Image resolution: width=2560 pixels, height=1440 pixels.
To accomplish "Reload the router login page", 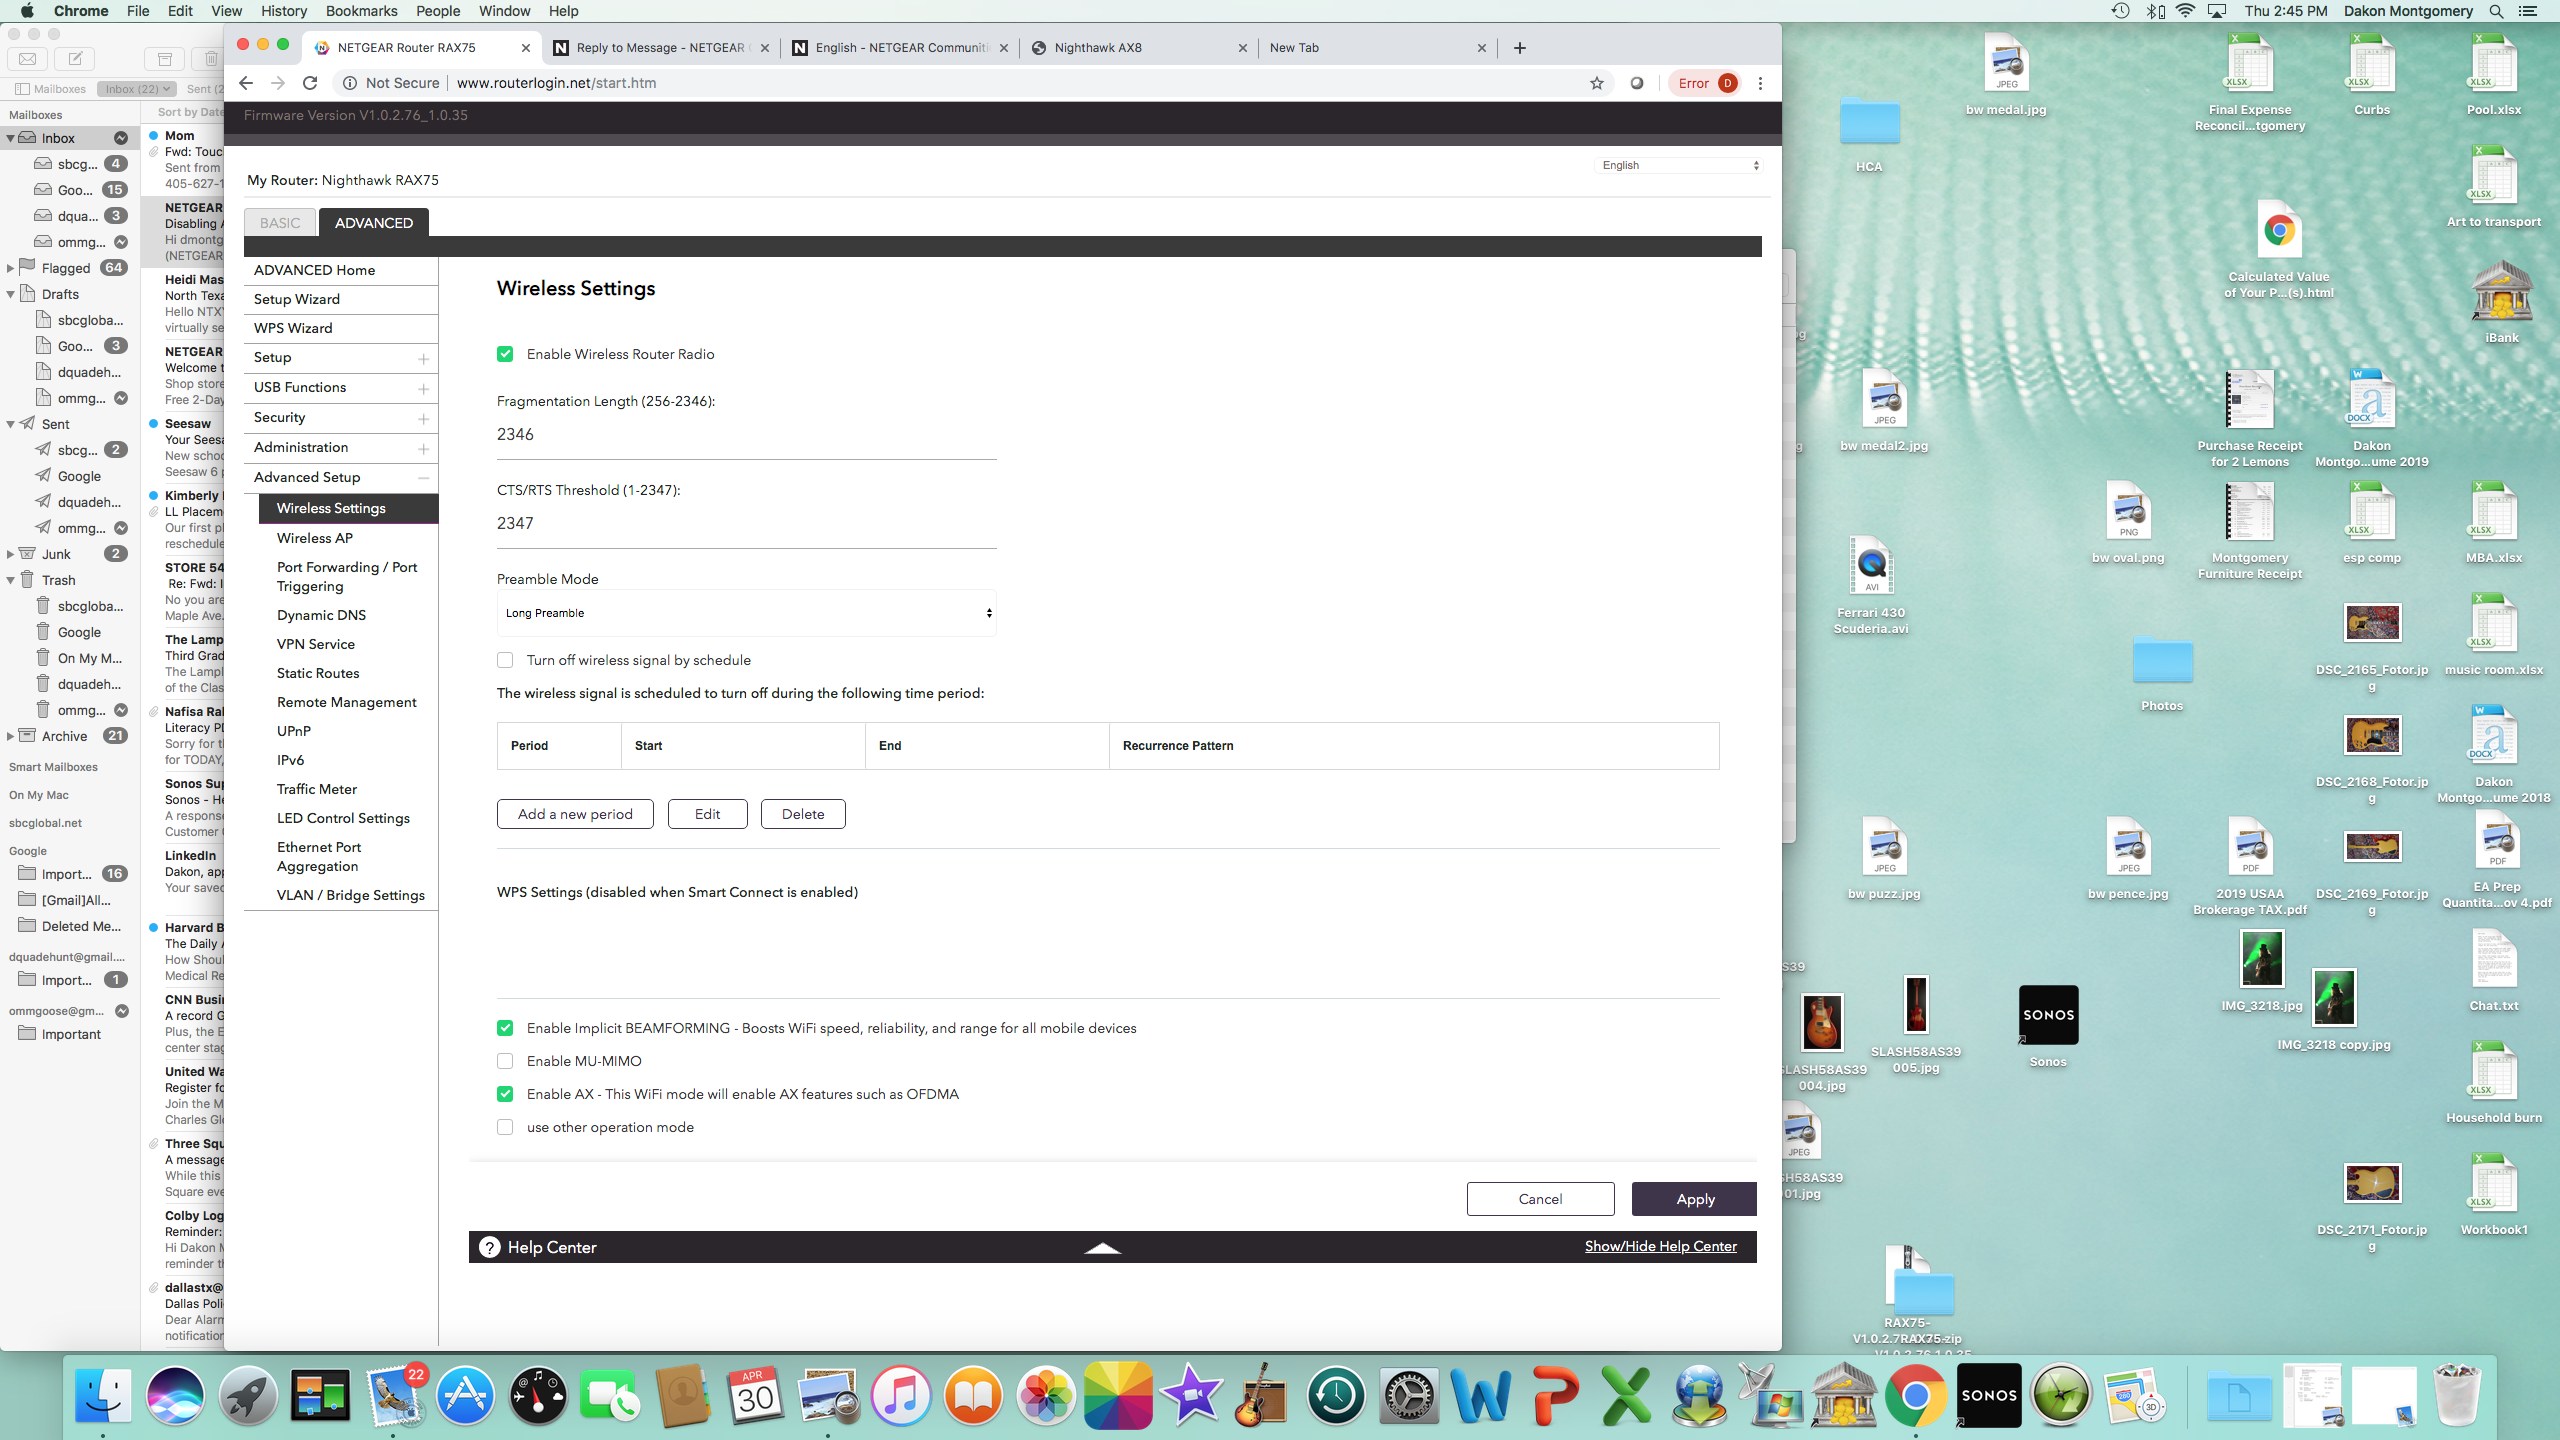I will pos(310,83).
